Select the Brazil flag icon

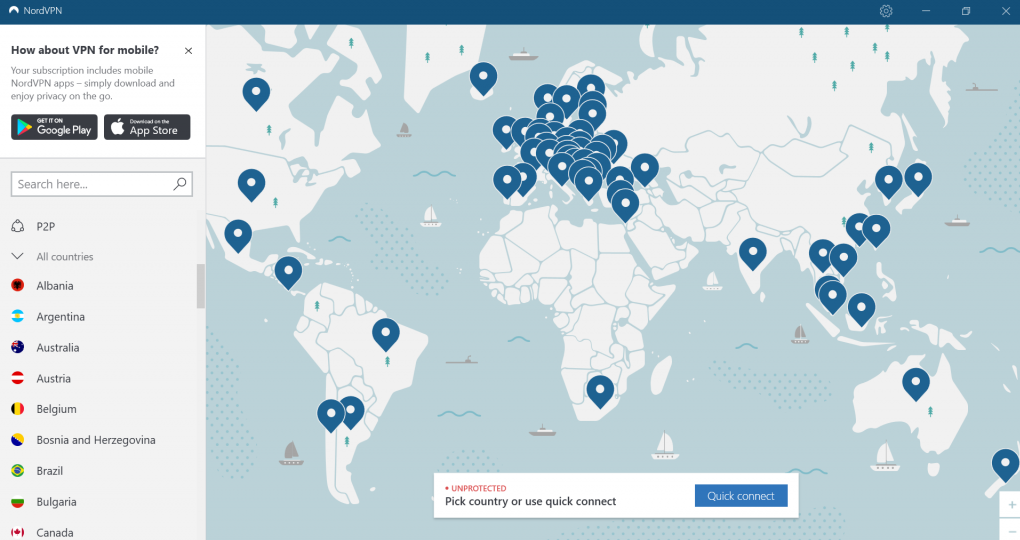point(18,470)
